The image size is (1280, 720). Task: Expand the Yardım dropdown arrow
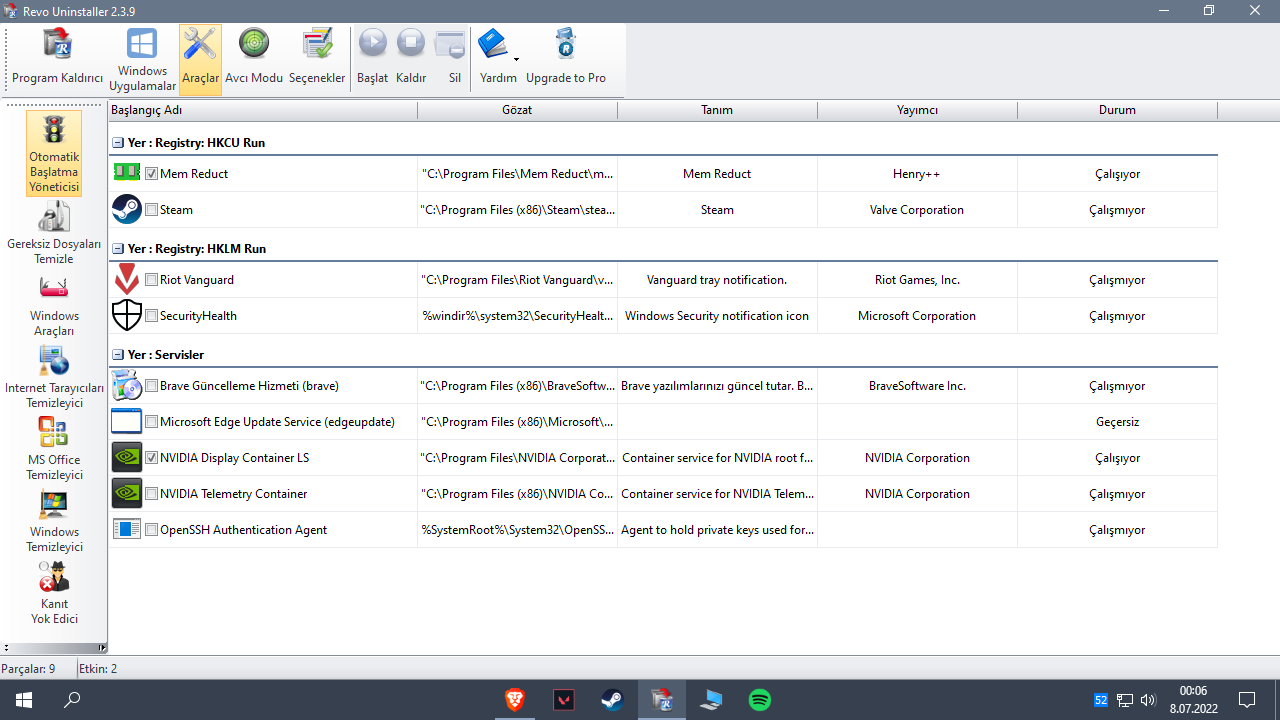coord(516,59)
